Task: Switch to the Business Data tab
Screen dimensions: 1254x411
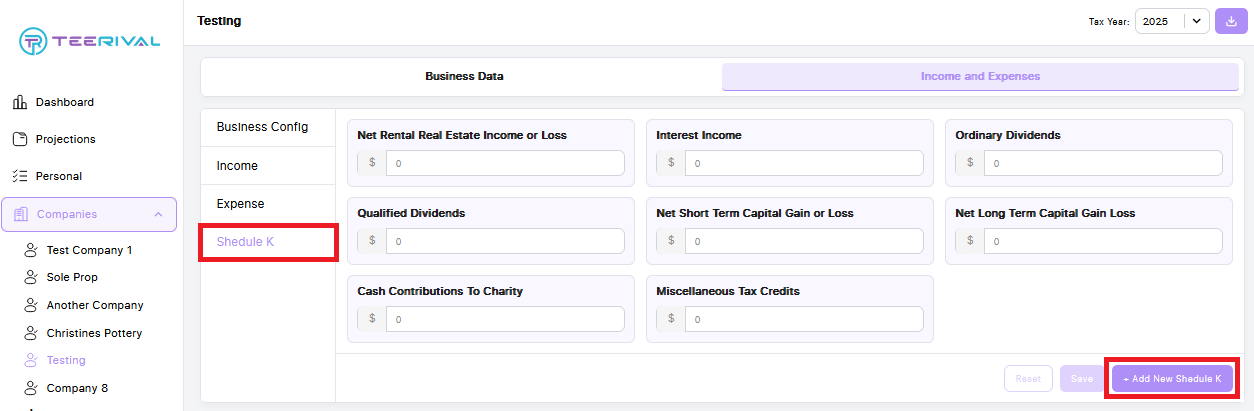Action: [464, 76]
